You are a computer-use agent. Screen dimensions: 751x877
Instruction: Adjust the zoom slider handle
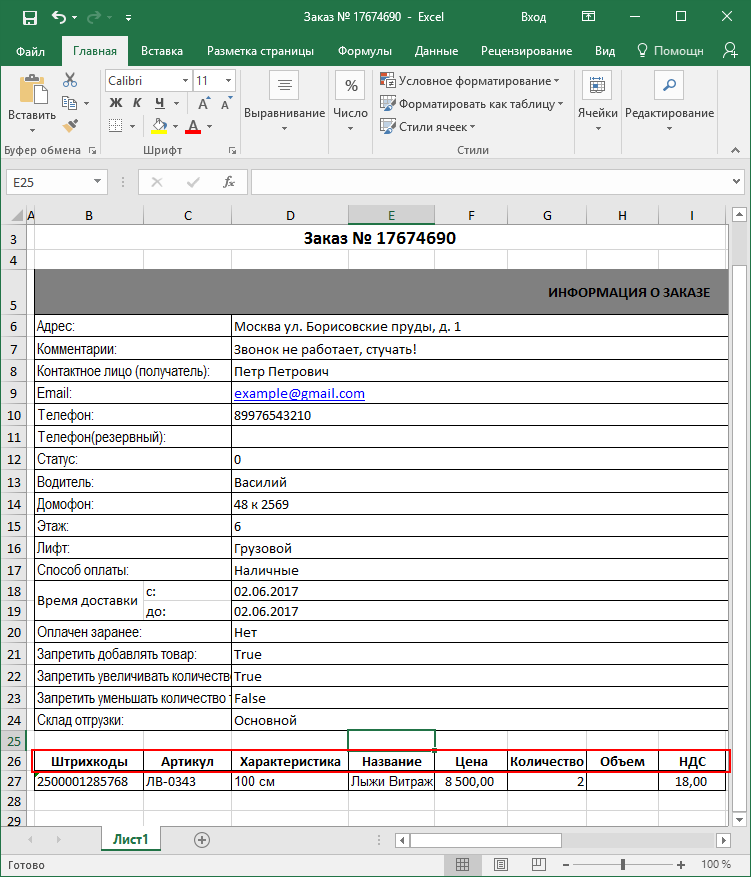[623, 865]
